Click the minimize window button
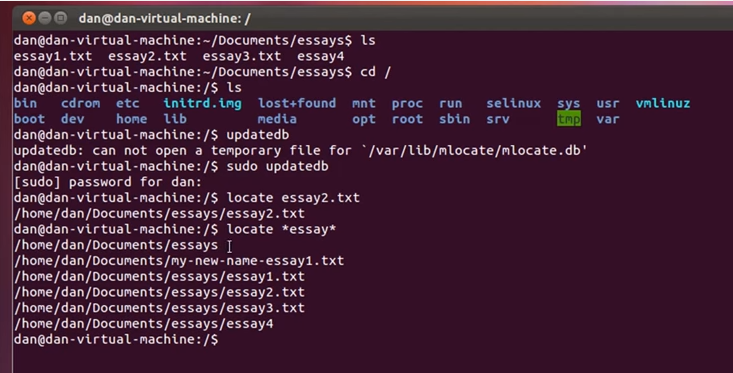Image resolution: width=733 pixels, height=373 pixels. (45, 18)
